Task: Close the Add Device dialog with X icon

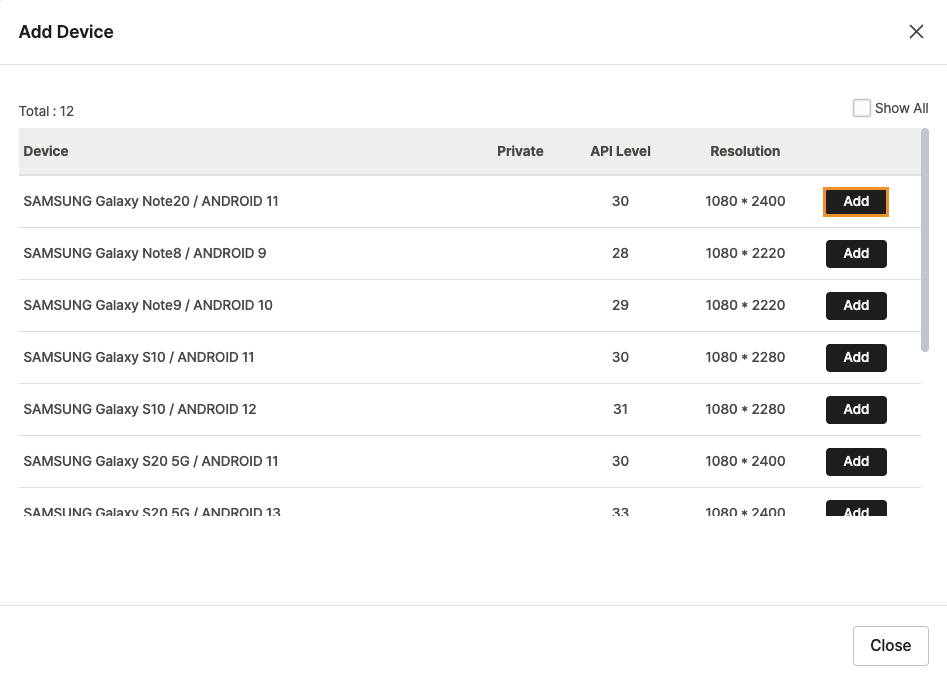Action: tap(916, 31)
